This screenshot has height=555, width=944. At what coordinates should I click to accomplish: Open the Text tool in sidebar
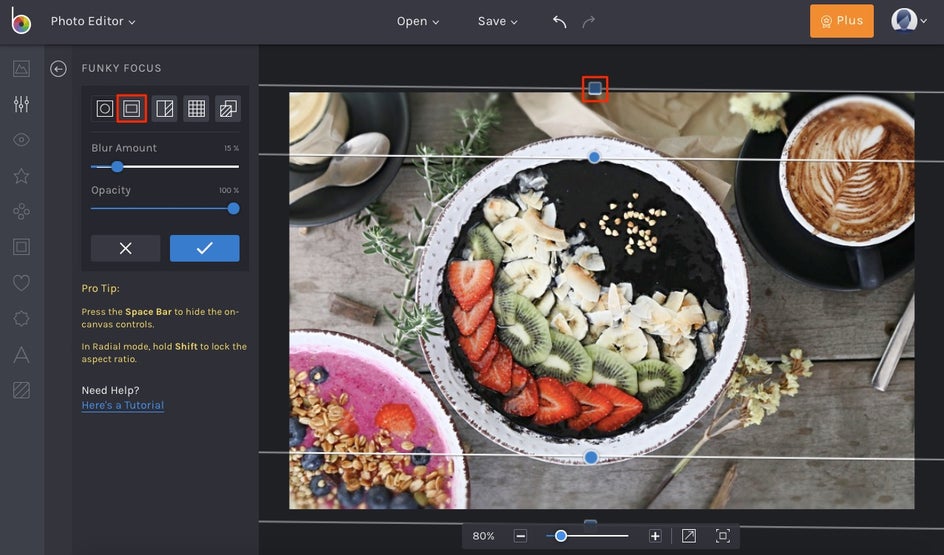point(21,354)
